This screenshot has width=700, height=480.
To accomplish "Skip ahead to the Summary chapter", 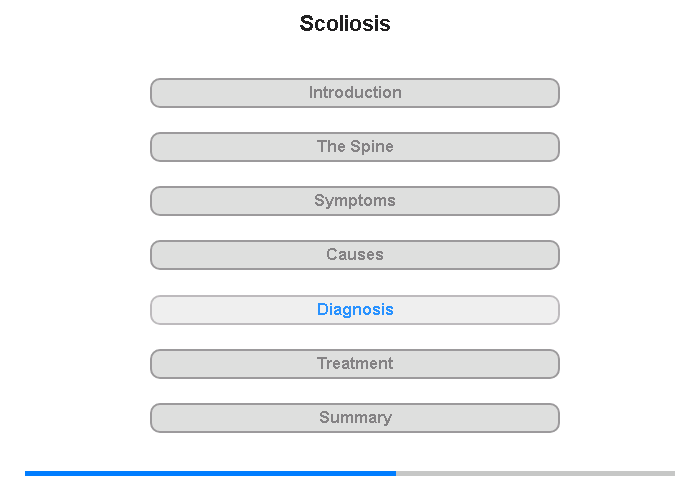I will [x=355, y=418].
